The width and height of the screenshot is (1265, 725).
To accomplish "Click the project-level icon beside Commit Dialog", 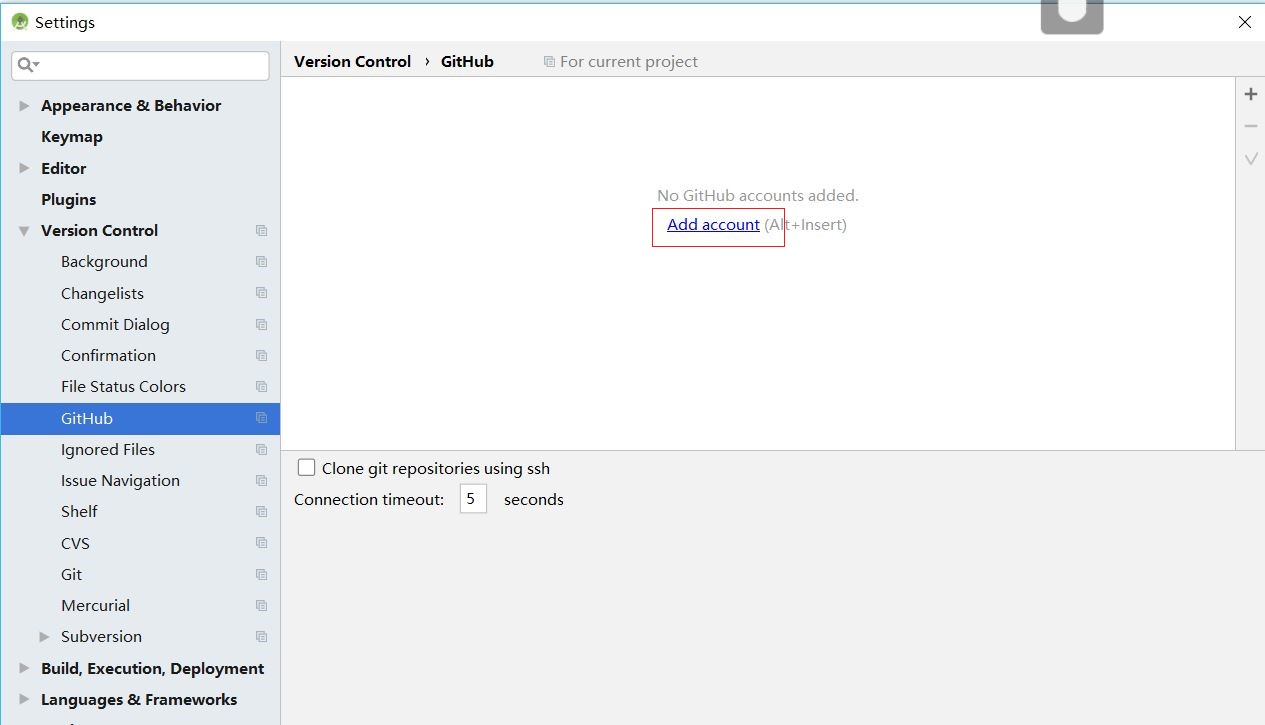I will 261,324.
